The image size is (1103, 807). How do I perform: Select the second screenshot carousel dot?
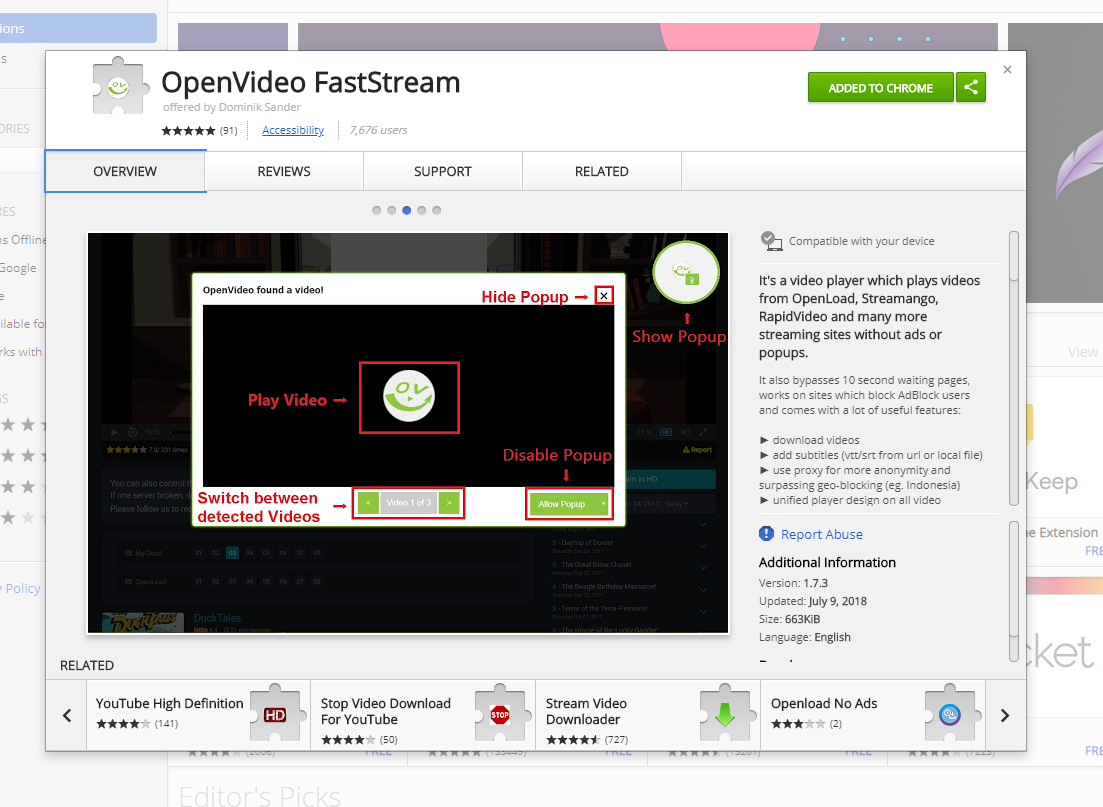tap(391, 210)
